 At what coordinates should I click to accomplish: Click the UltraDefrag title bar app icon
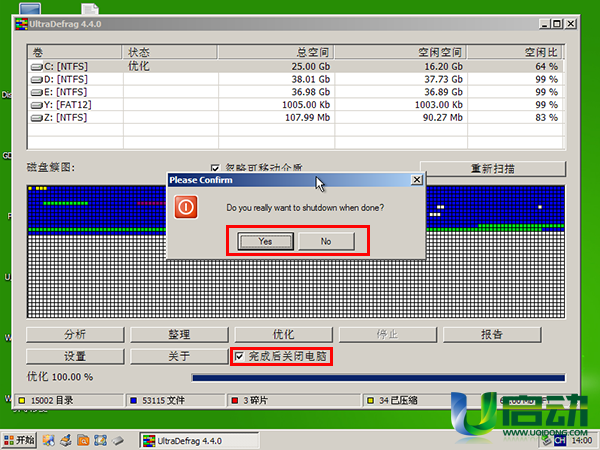(21, 24)
